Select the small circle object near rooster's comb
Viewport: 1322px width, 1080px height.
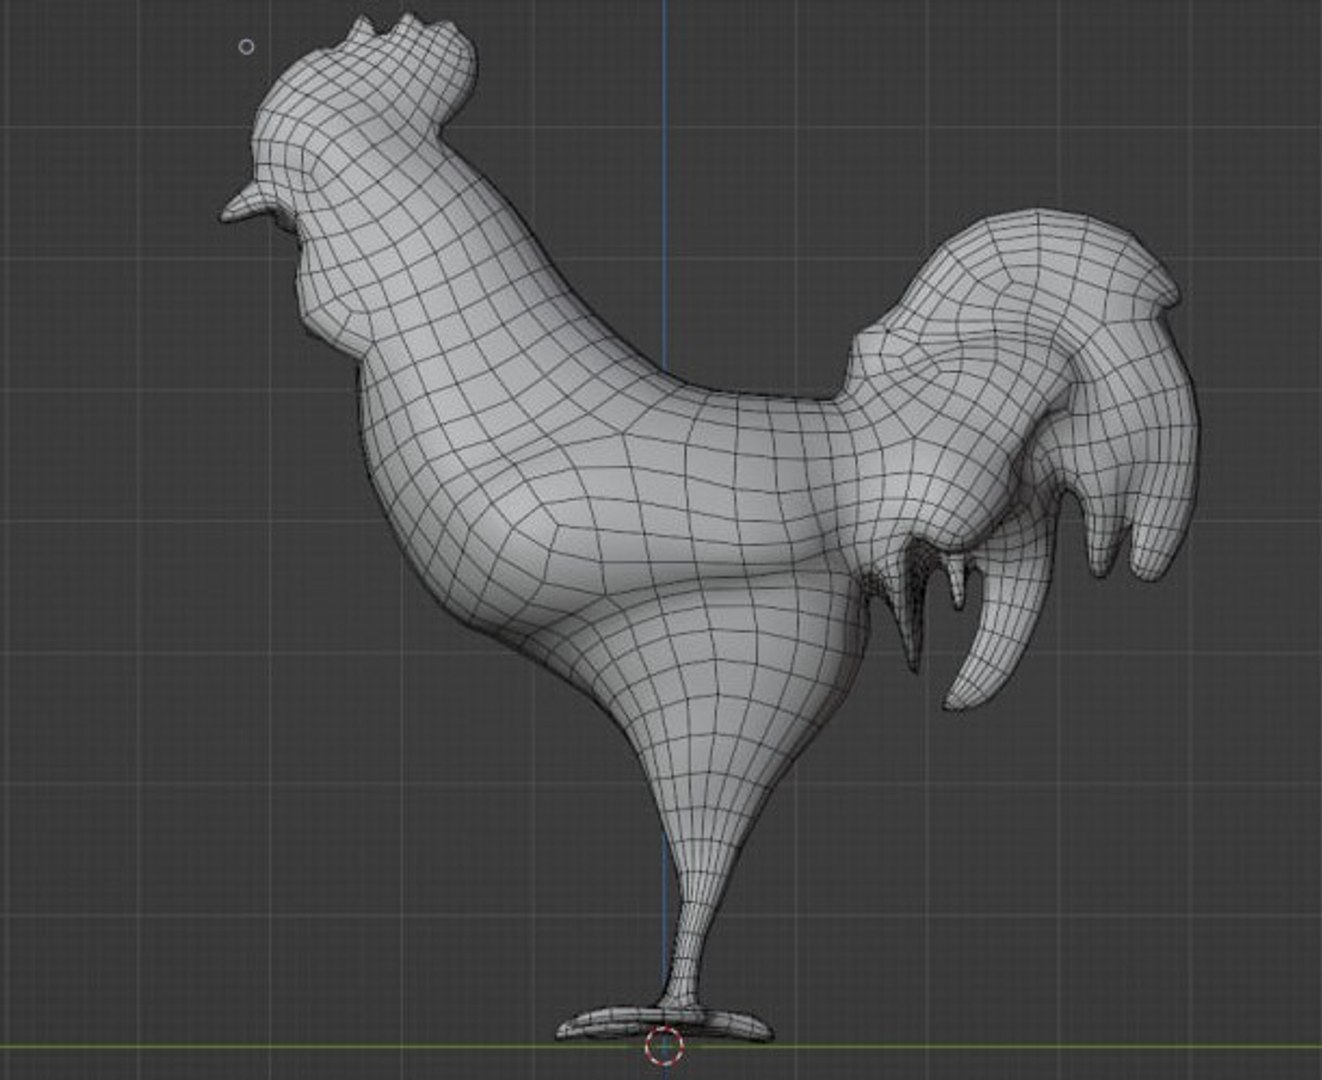[x=246, y=46]
